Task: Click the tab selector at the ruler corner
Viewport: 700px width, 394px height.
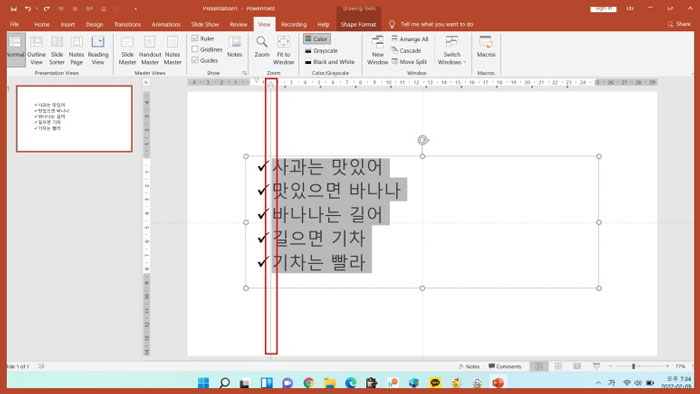Action: click(146, 82)
